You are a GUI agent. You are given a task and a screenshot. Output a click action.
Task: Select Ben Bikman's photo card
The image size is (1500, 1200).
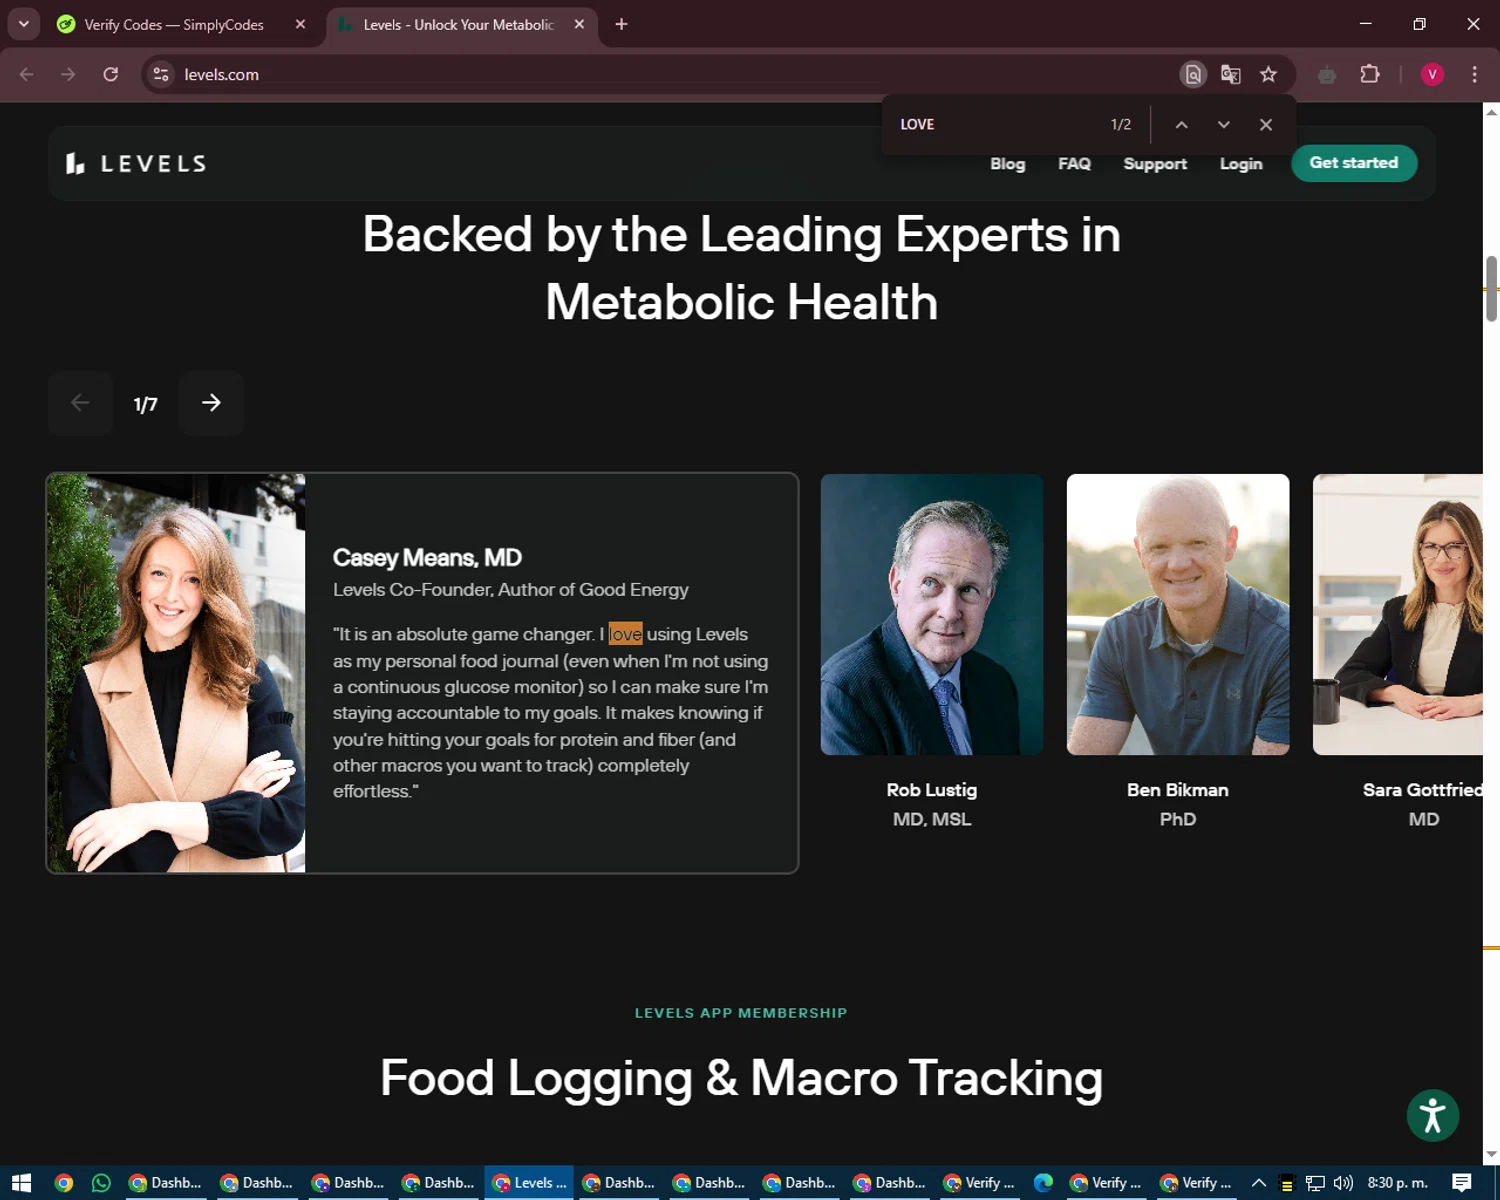point(1178,614)
